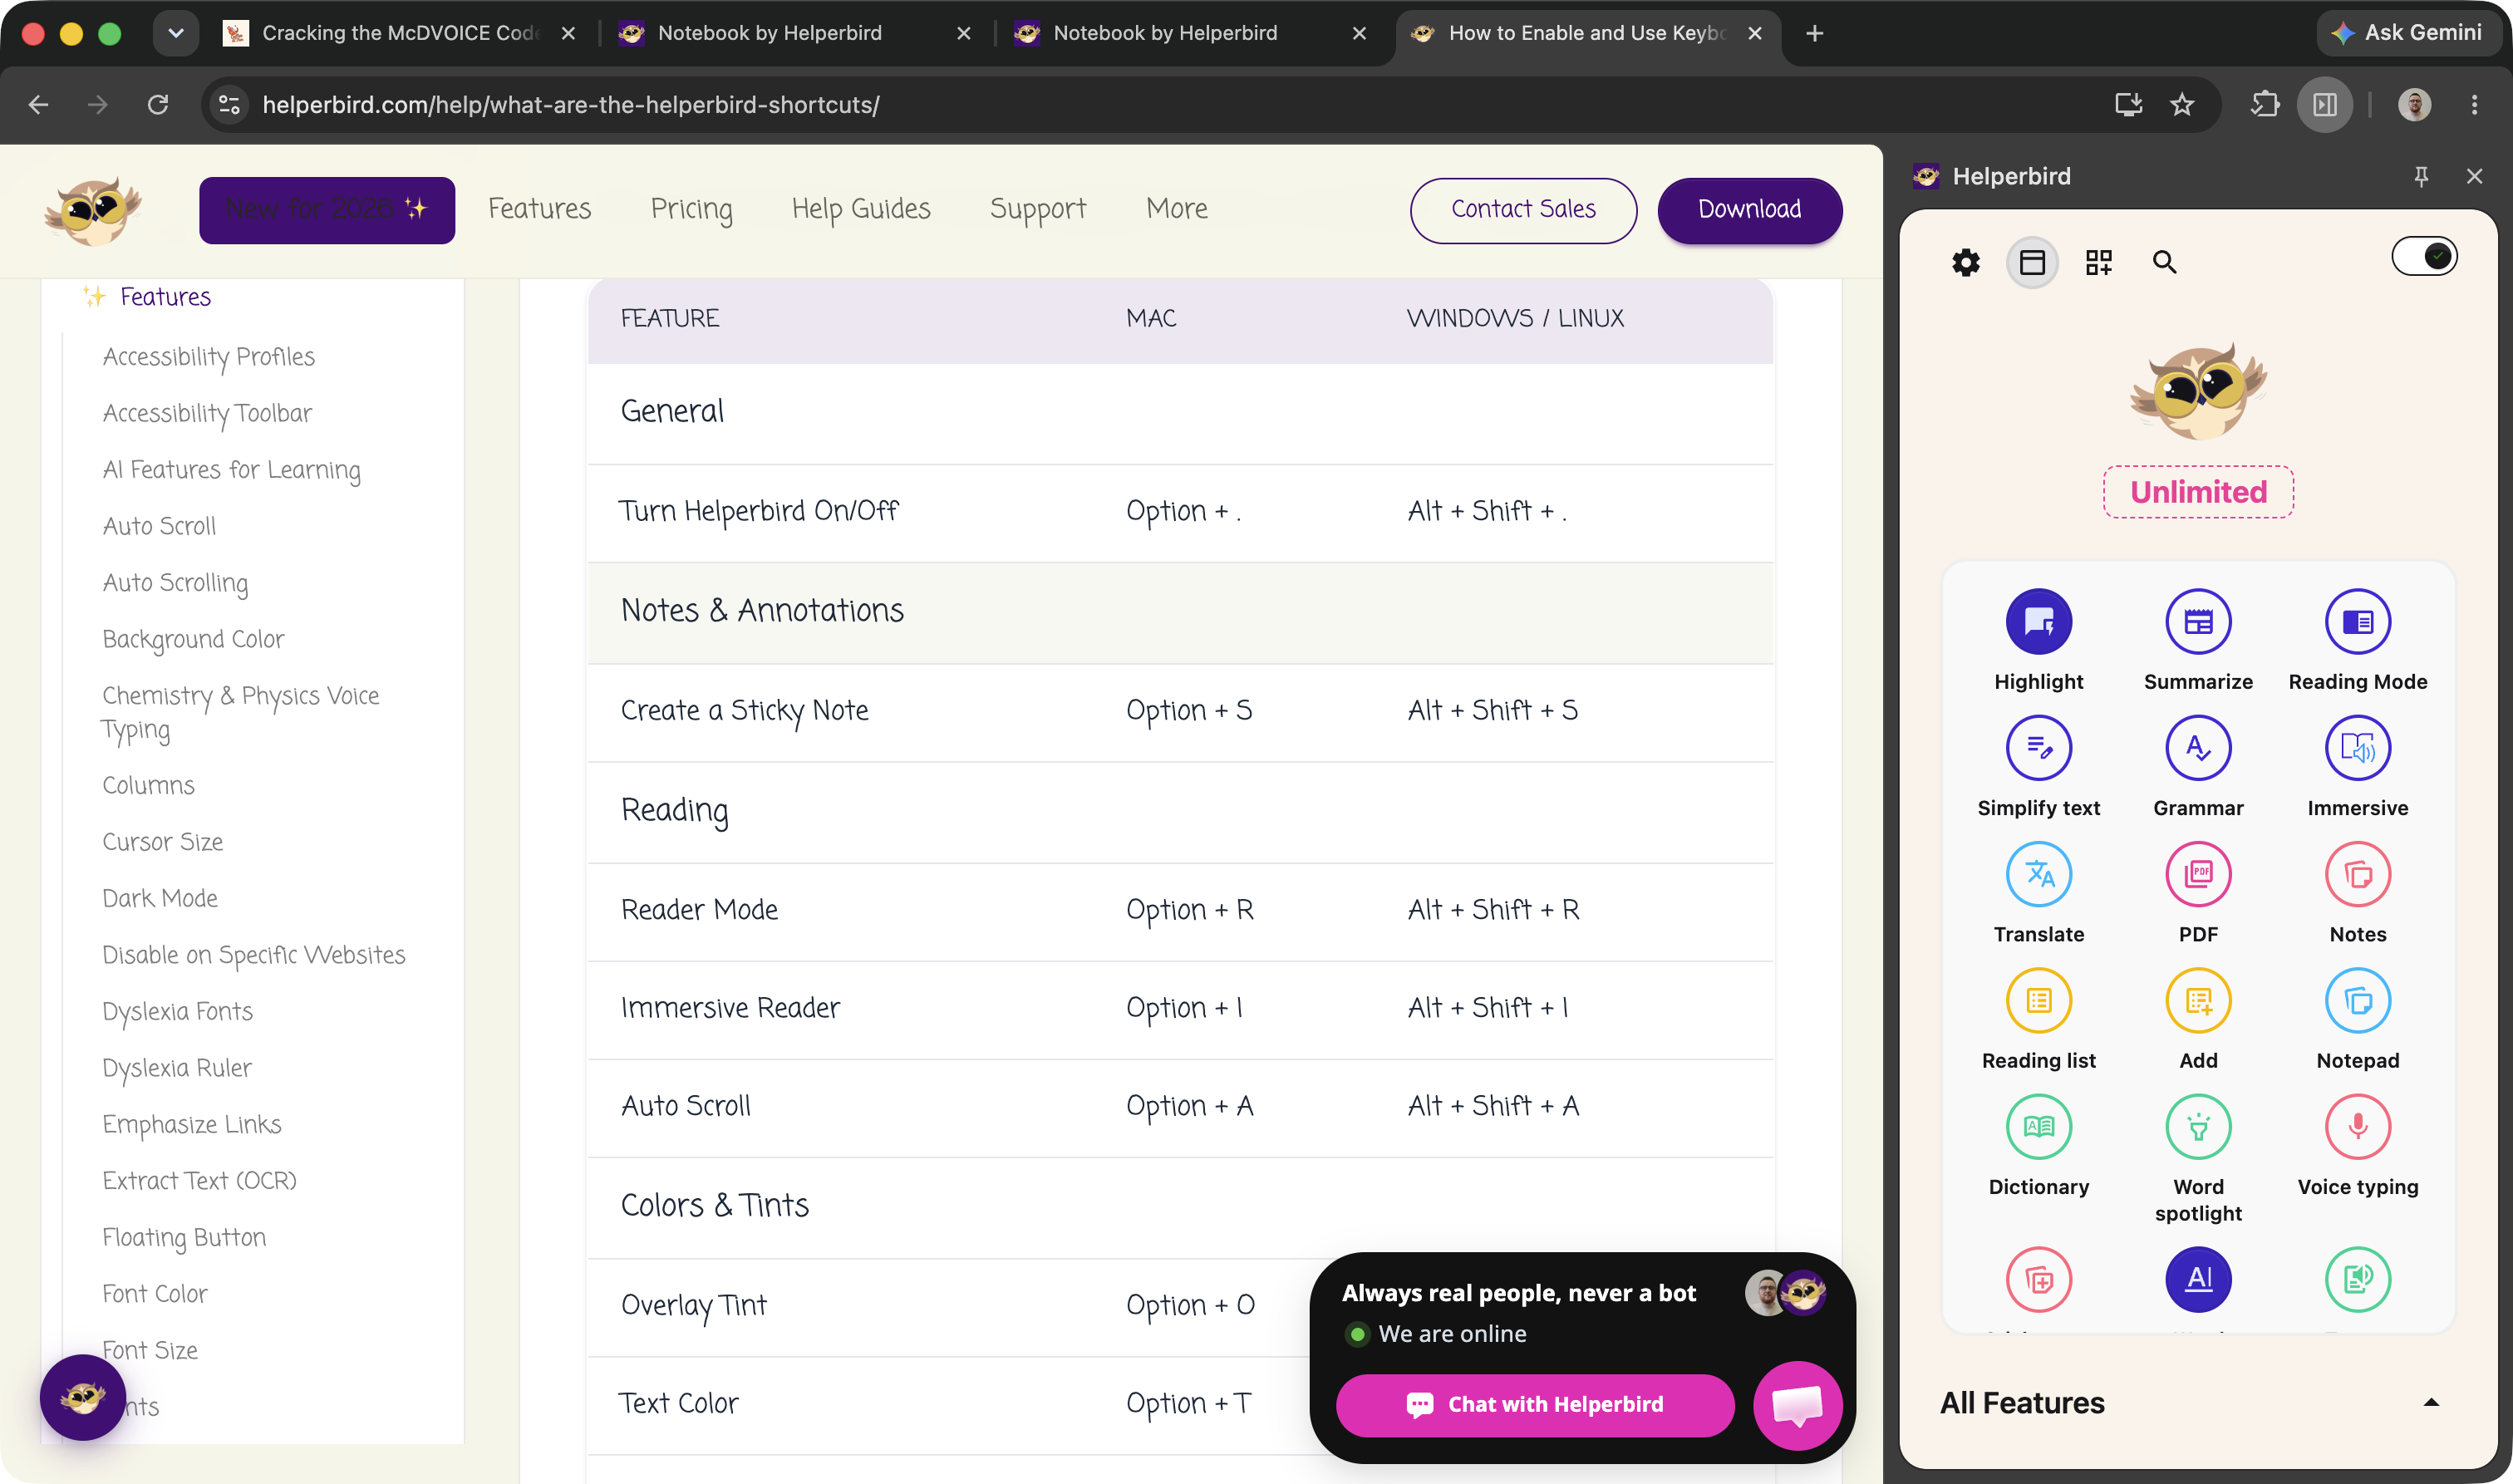Switch to the widgets grid view icon
This screenshot has width=2513, height=1484.
click(x=2098, y=262)
